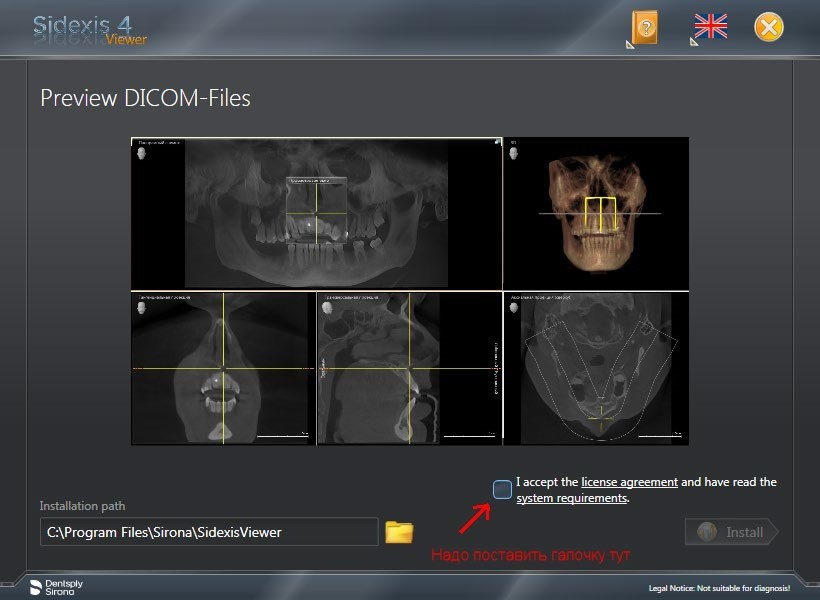
Task: Click head orientation icon in 3D skull panel
Action: click(513, 155)
